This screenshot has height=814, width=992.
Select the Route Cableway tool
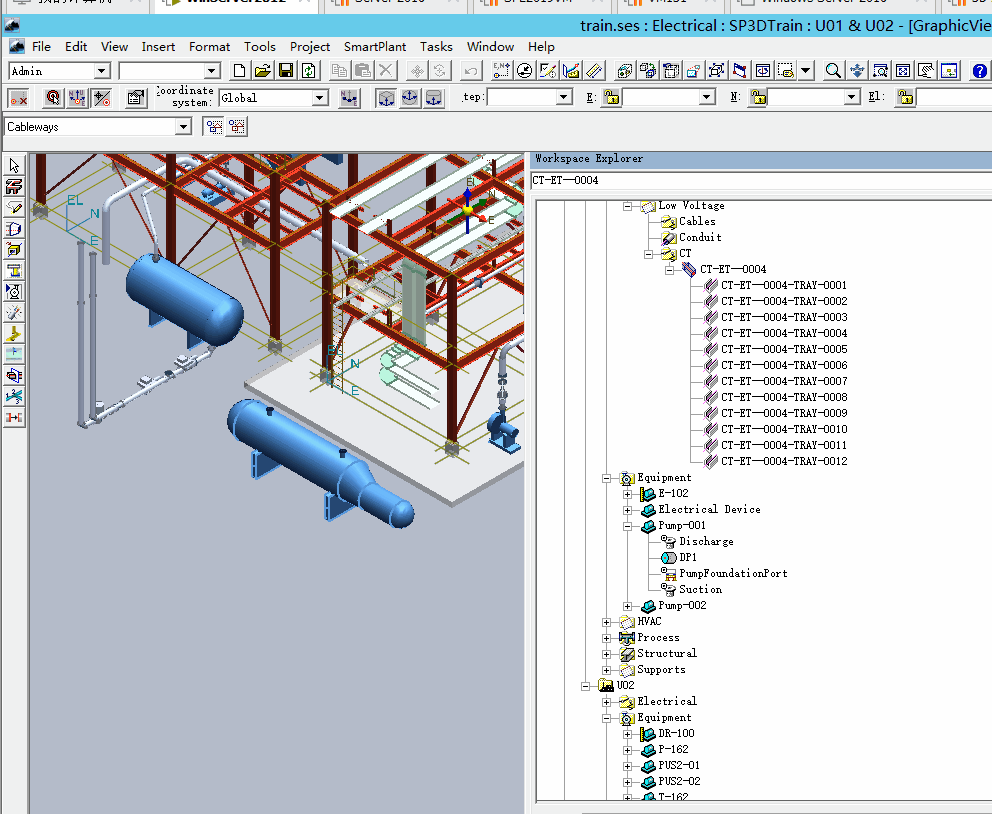(14, 187)
